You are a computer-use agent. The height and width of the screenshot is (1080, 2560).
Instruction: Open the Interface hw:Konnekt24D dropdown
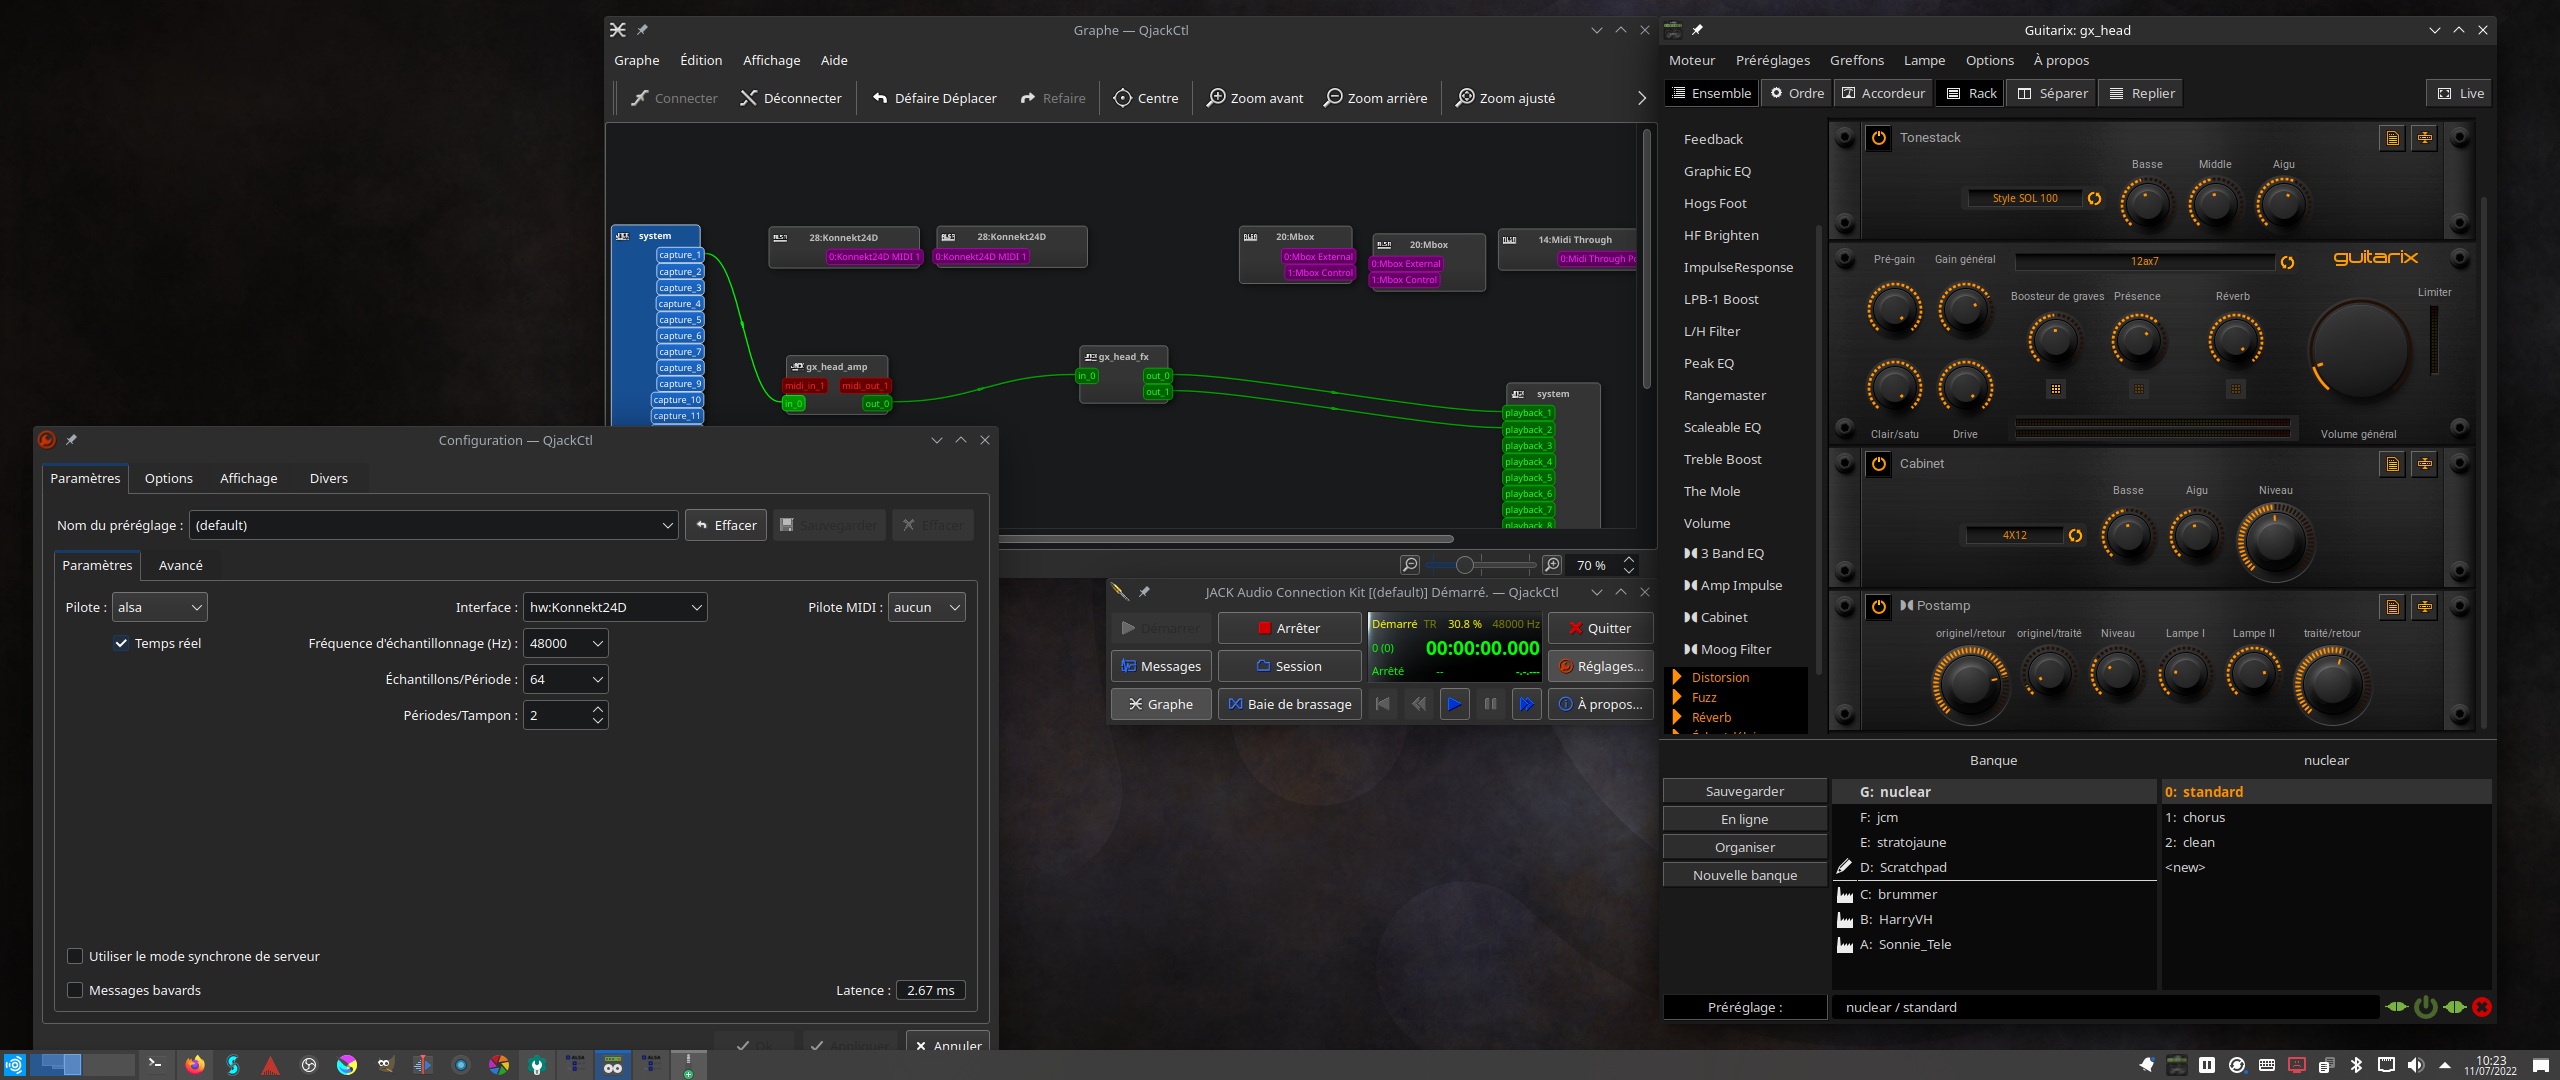pyautogui.click(x=614, y=607)
